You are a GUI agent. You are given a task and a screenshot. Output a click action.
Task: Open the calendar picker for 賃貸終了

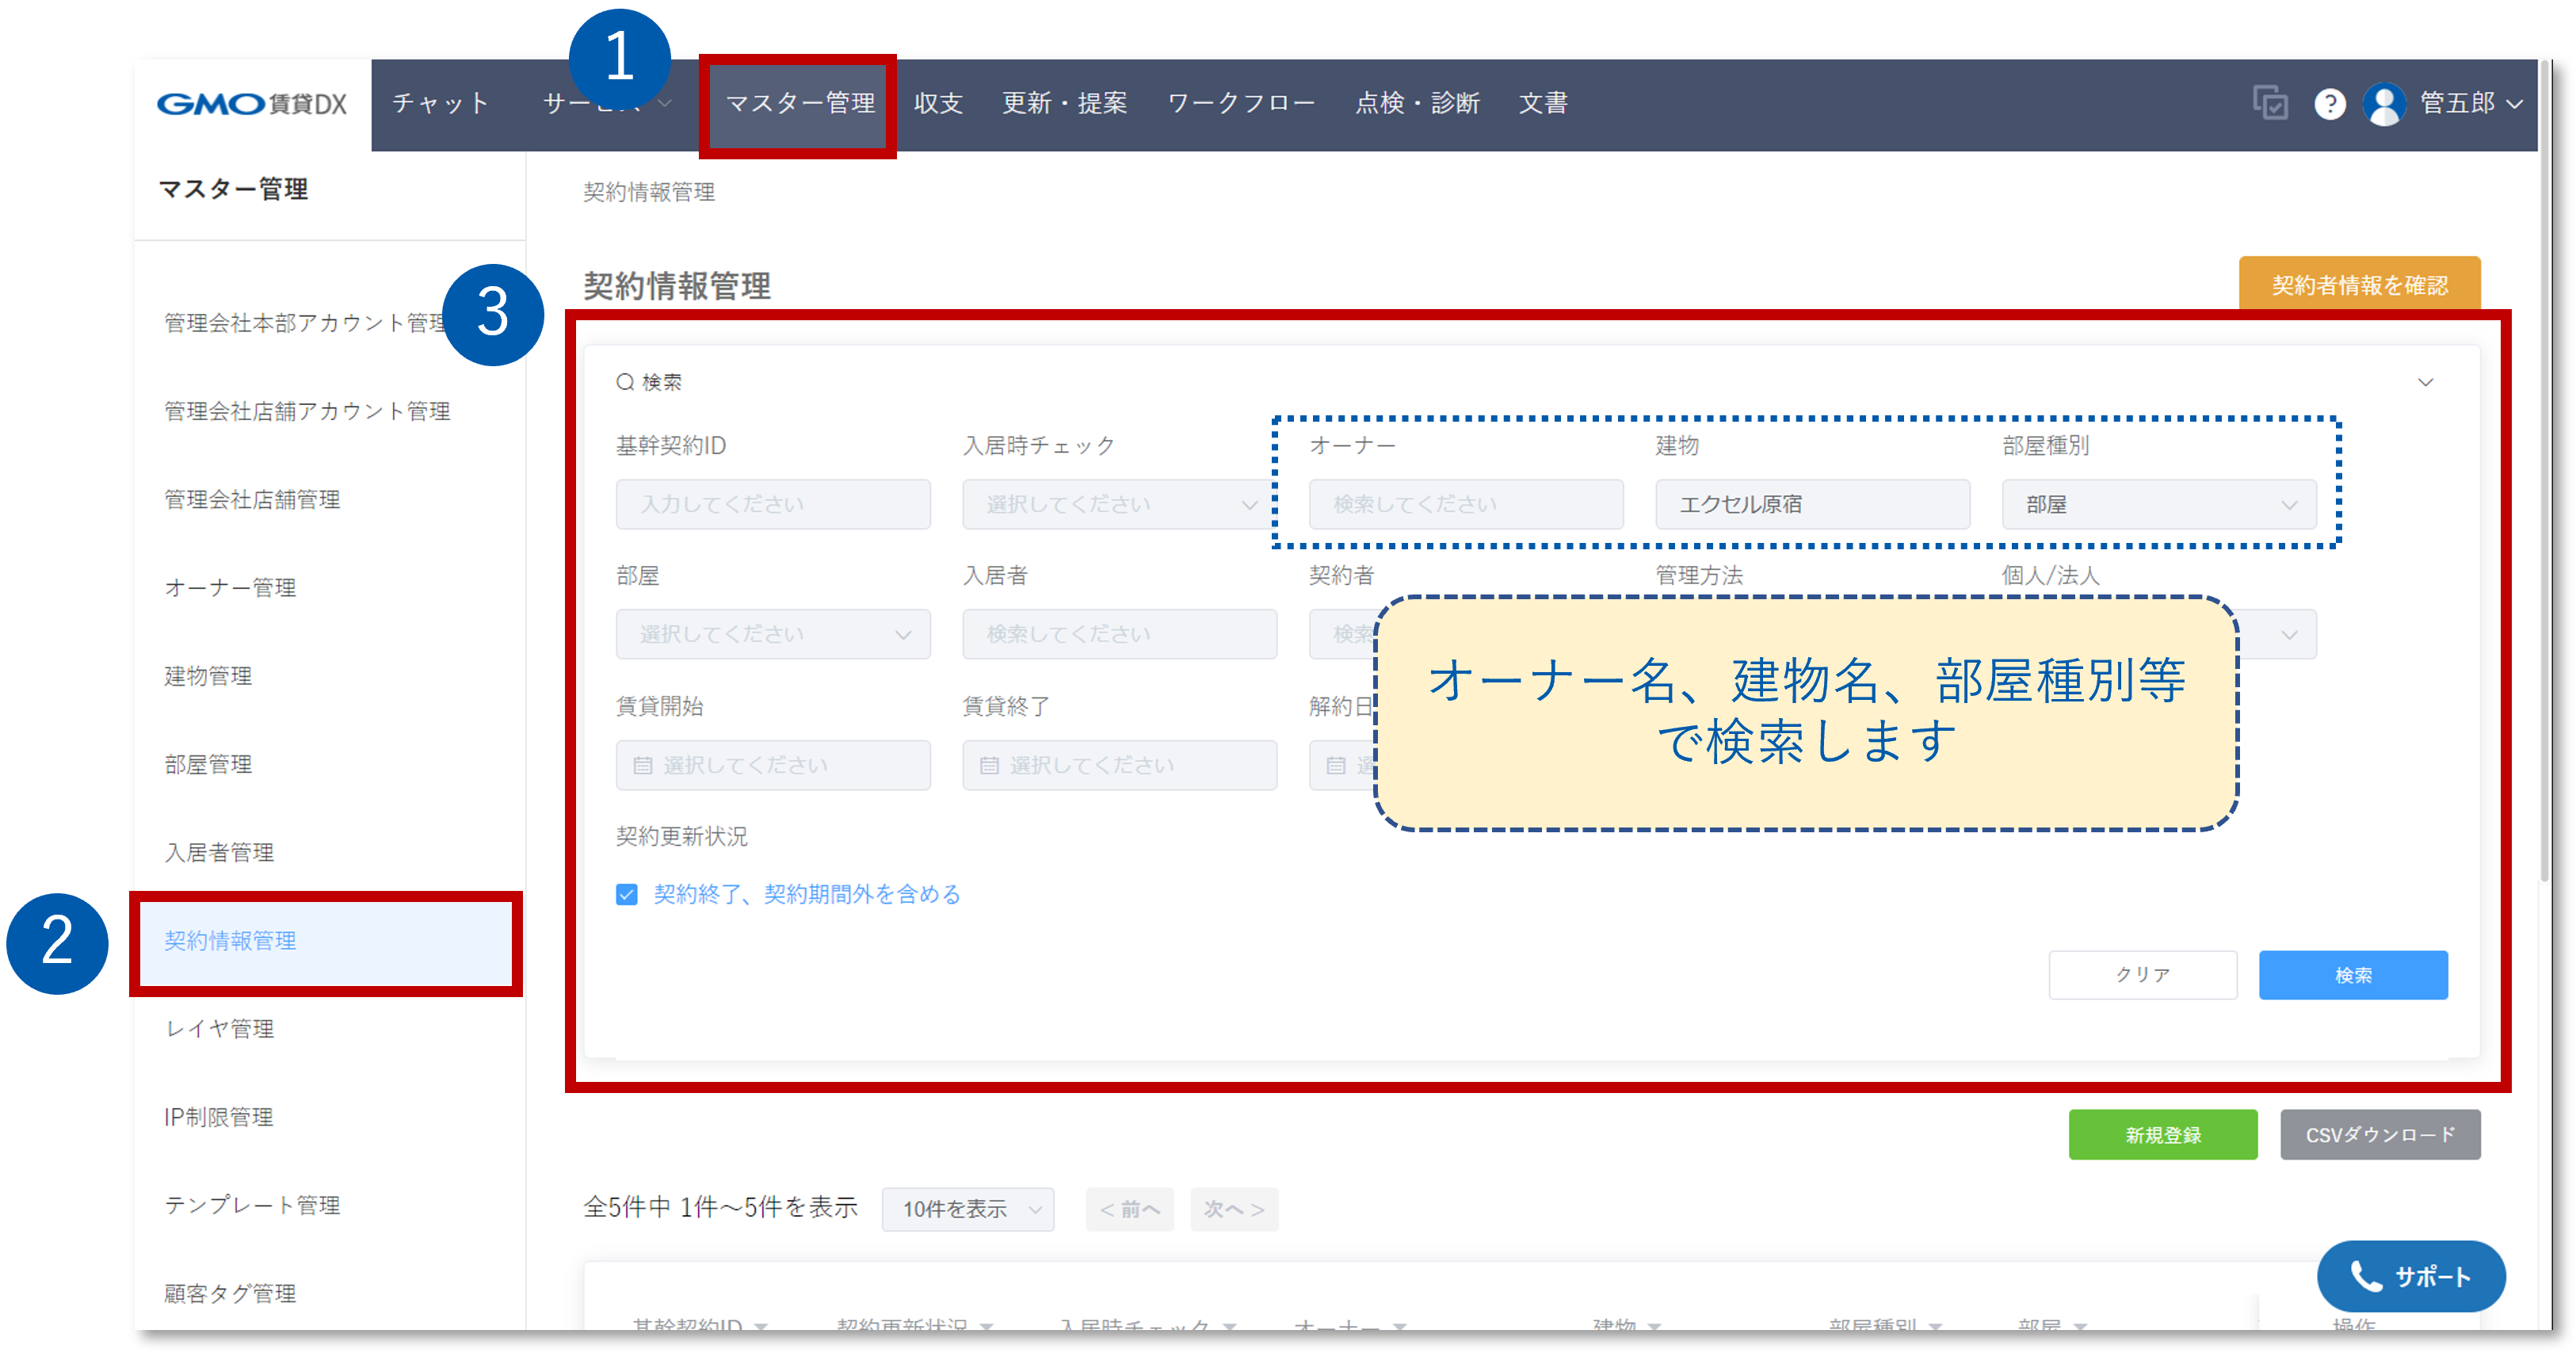989,764
